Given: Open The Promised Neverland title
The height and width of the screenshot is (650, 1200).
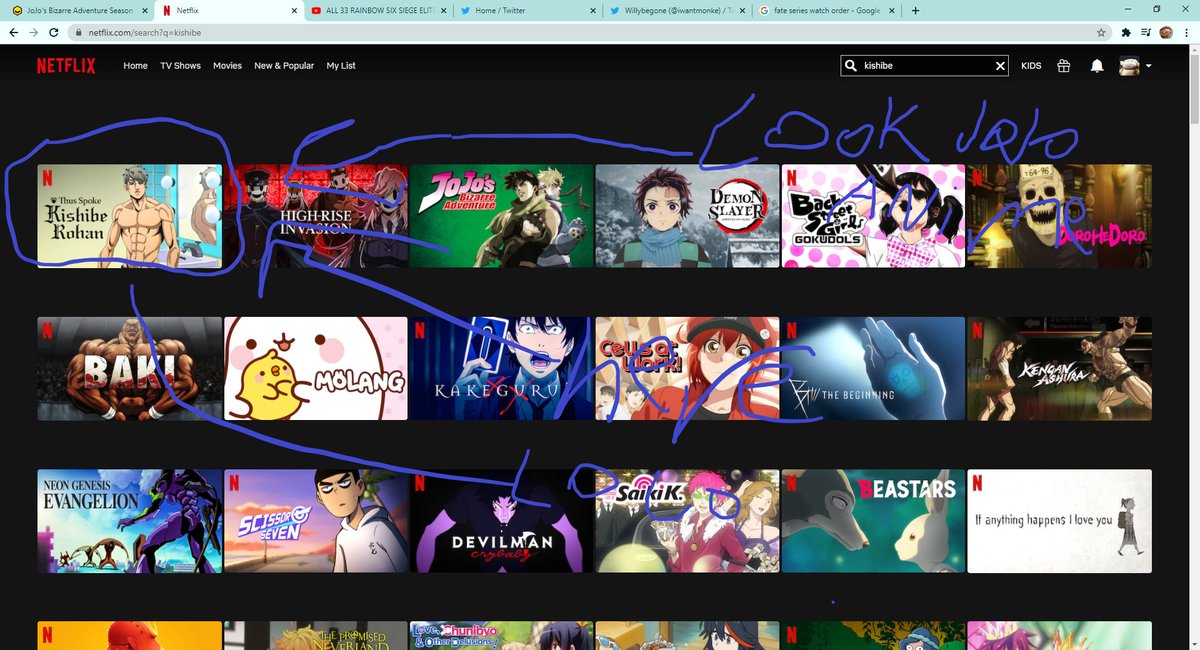Looking at the screenshot, I should point(316,636).
